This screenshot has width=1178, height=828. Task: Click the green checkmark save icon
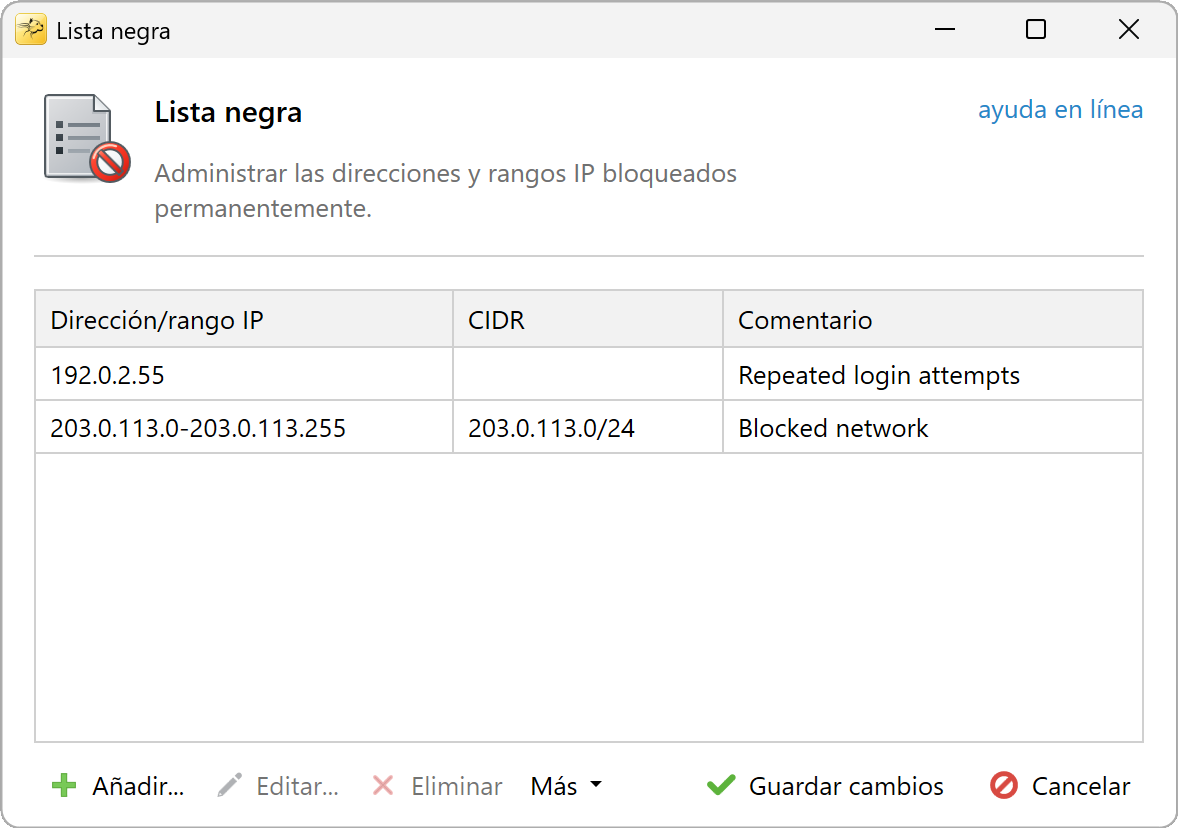pyautogui.click(x=721, y=785)
